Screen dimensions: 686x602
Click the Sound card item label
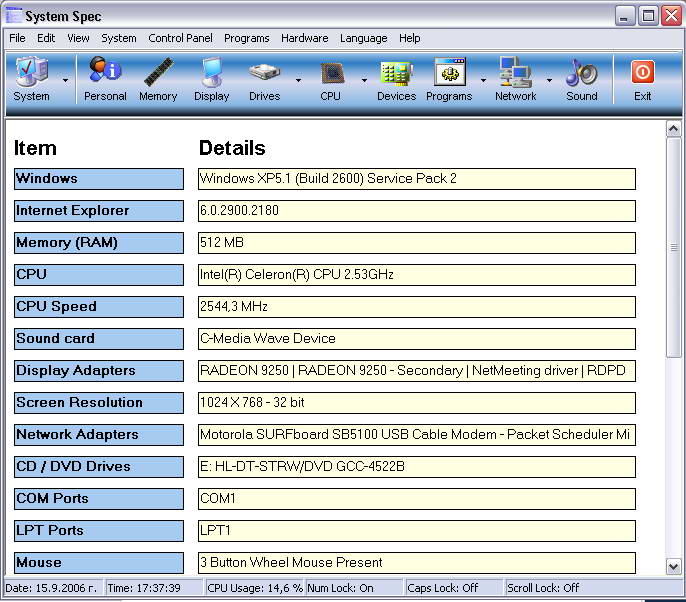[99, 339]
